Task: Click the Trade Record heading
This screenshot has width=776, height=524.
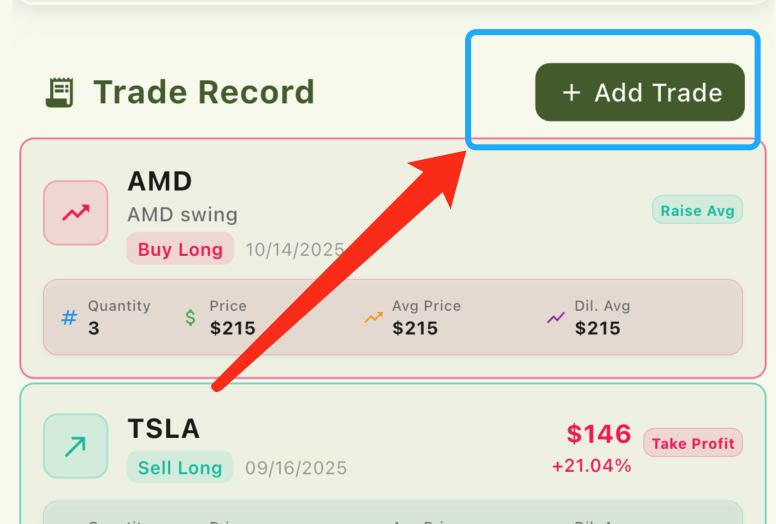Action: coord(204,92)
